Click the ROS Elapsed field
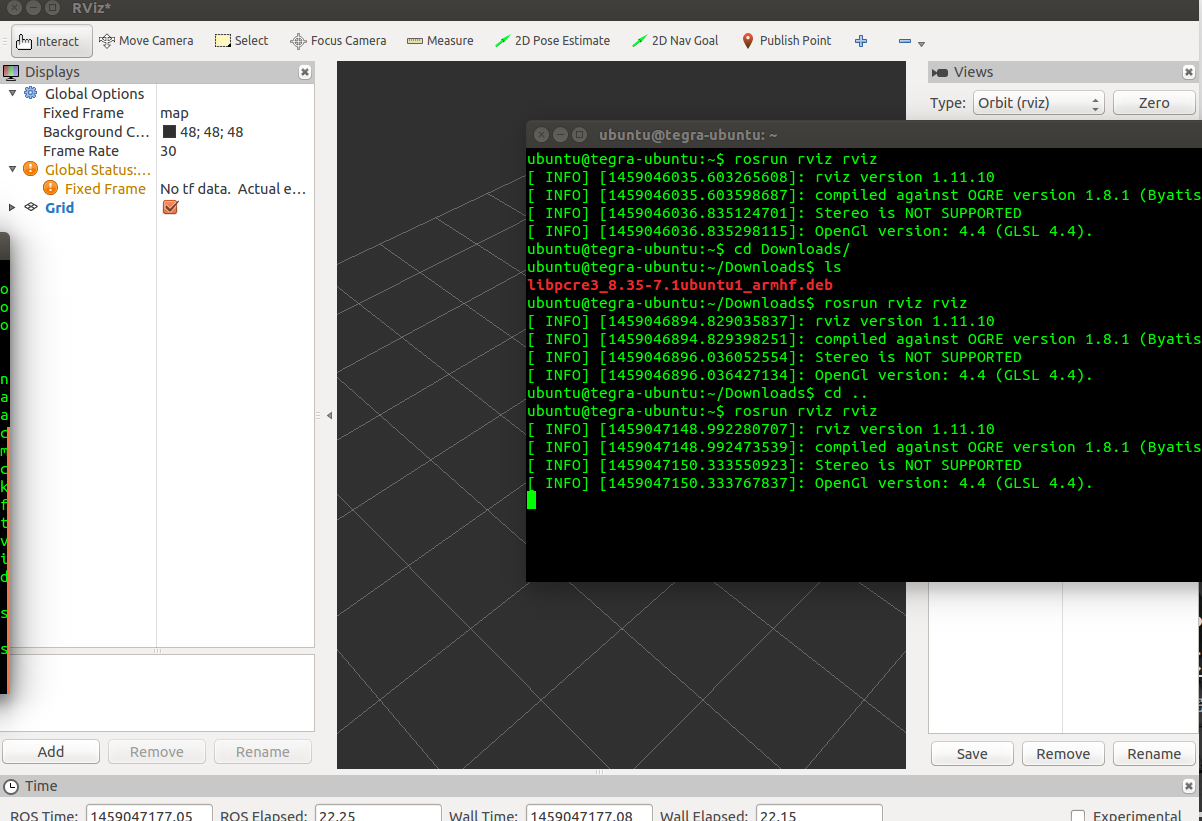 (x=378, y=815)
